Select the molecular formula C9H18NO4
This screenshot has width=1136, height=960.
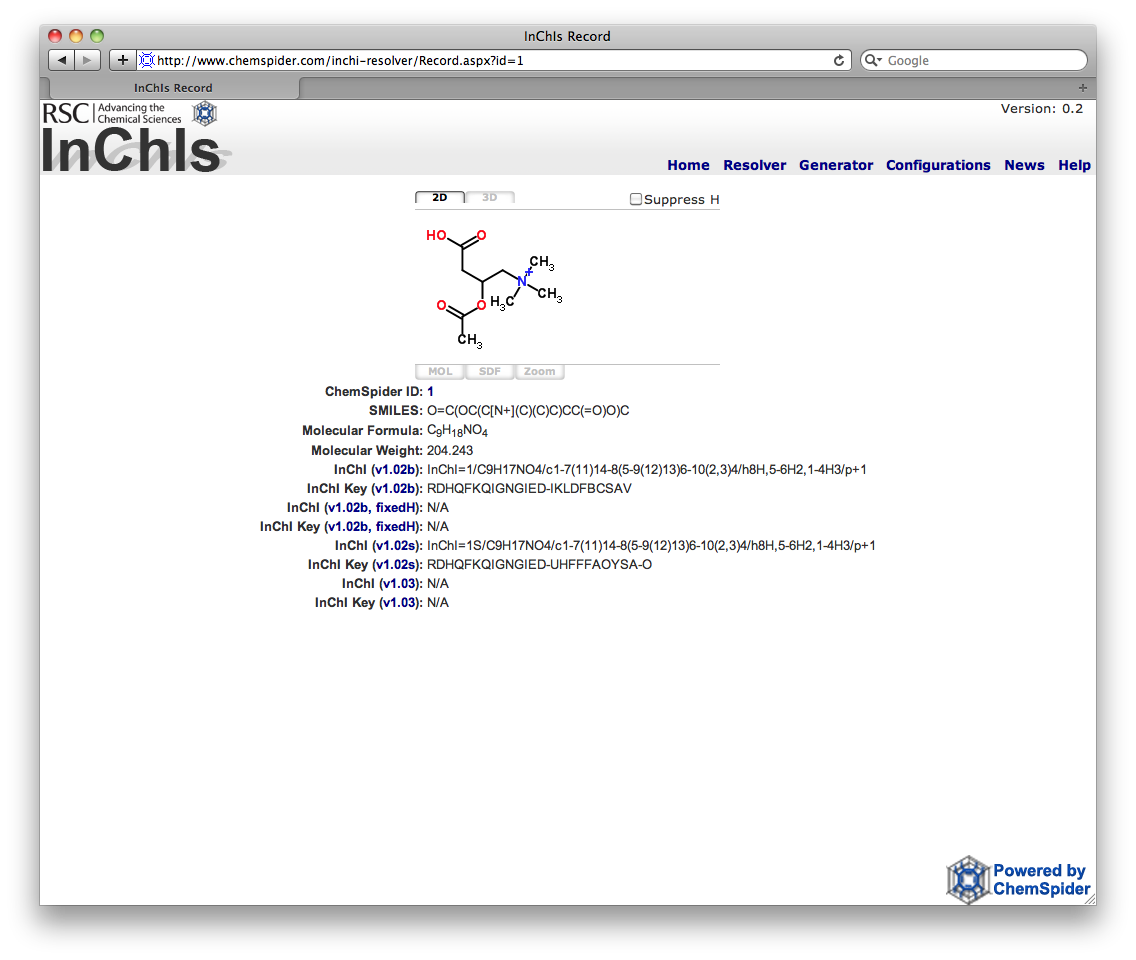[x=457, y=430]
